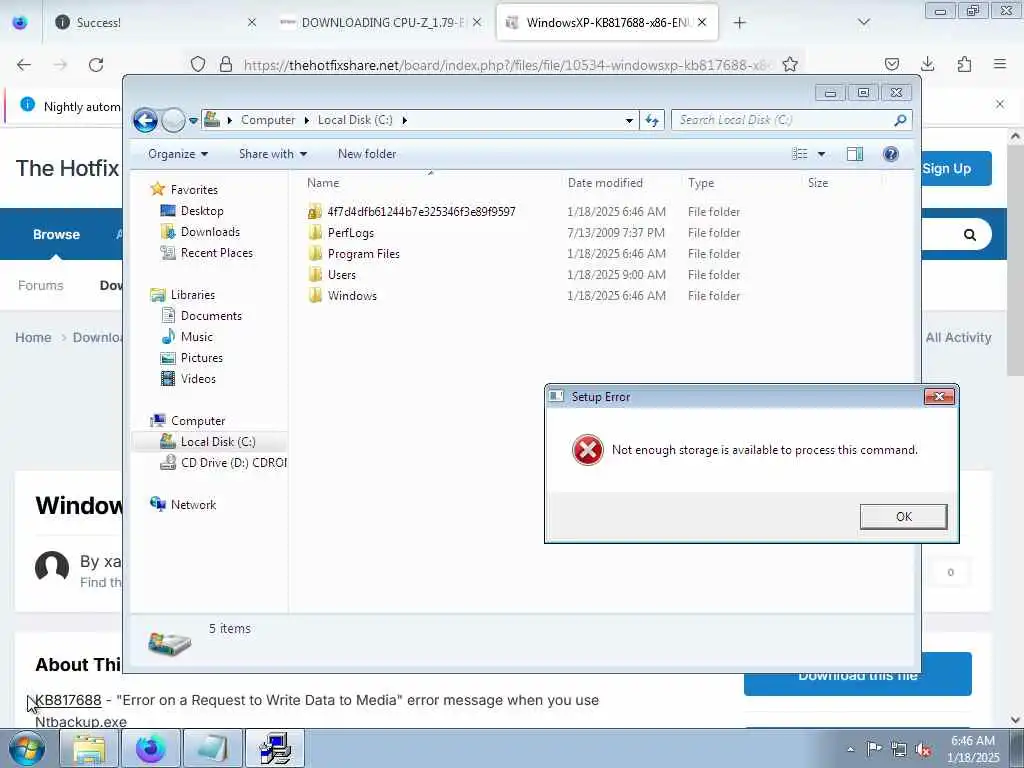Open Music library

197,336
